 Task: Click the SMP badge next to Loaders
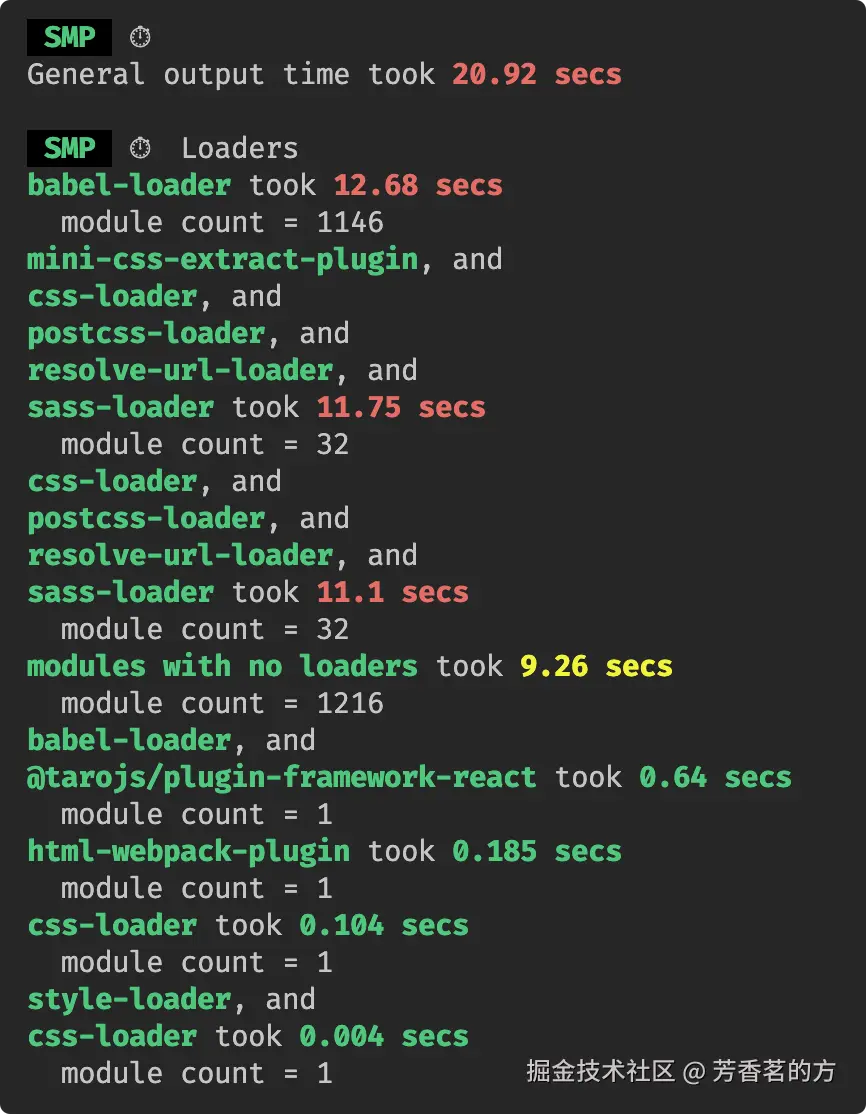[x=69, y=148]
